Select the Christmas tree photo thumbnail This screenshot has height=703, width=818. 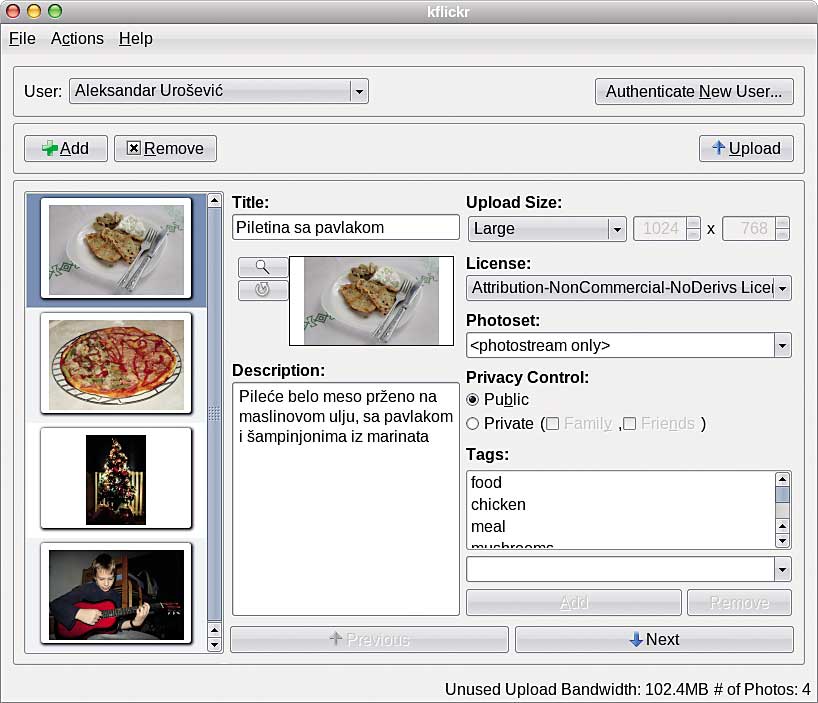[116, 479]
